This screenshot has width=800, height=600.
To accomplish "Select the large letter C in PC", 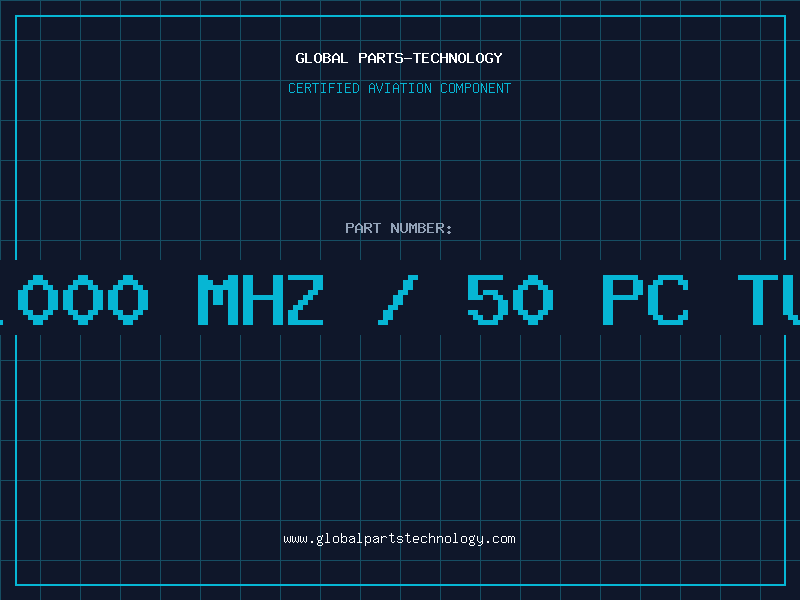I will pyautogui.click(x=667, y=299).
